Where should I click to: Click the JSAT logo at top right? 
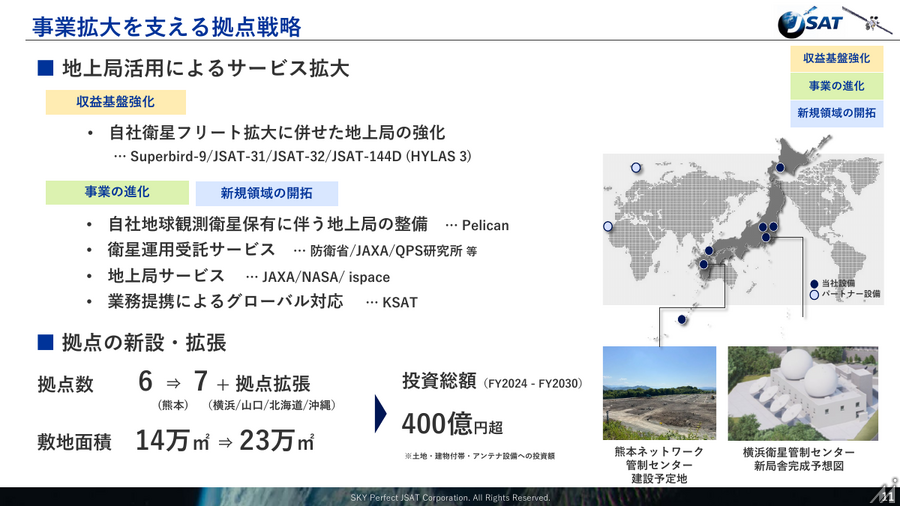[x=810, y=24]
